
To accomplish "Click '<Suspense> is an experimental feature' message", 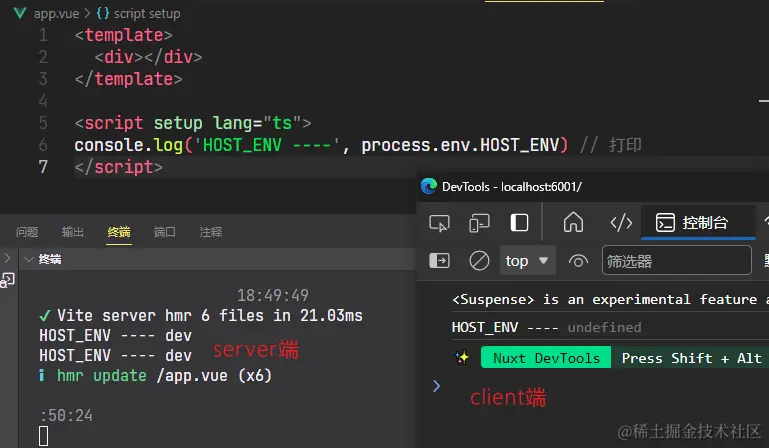I will [x=604, y=299].
